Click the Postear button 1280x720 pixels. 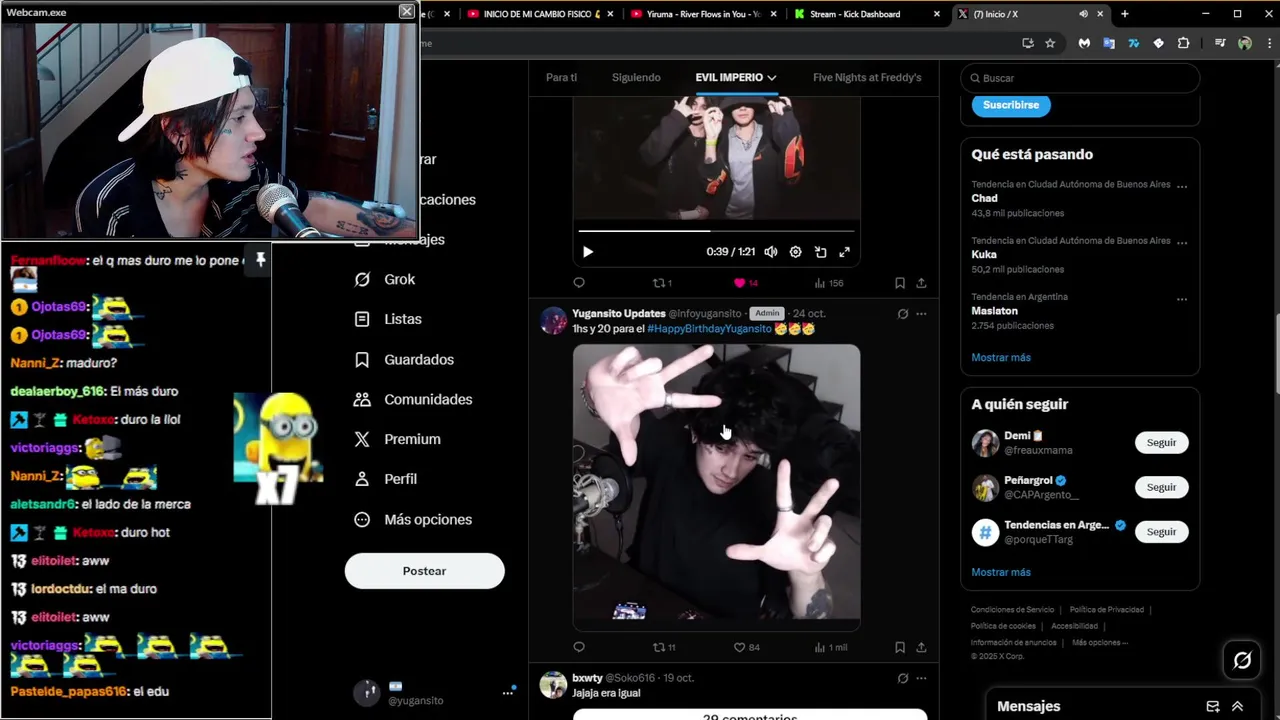(424, 571)
